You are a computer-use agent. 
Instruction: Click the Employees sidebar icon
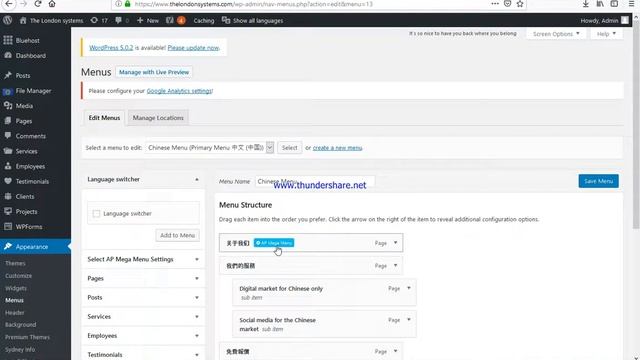coord(8,166)
